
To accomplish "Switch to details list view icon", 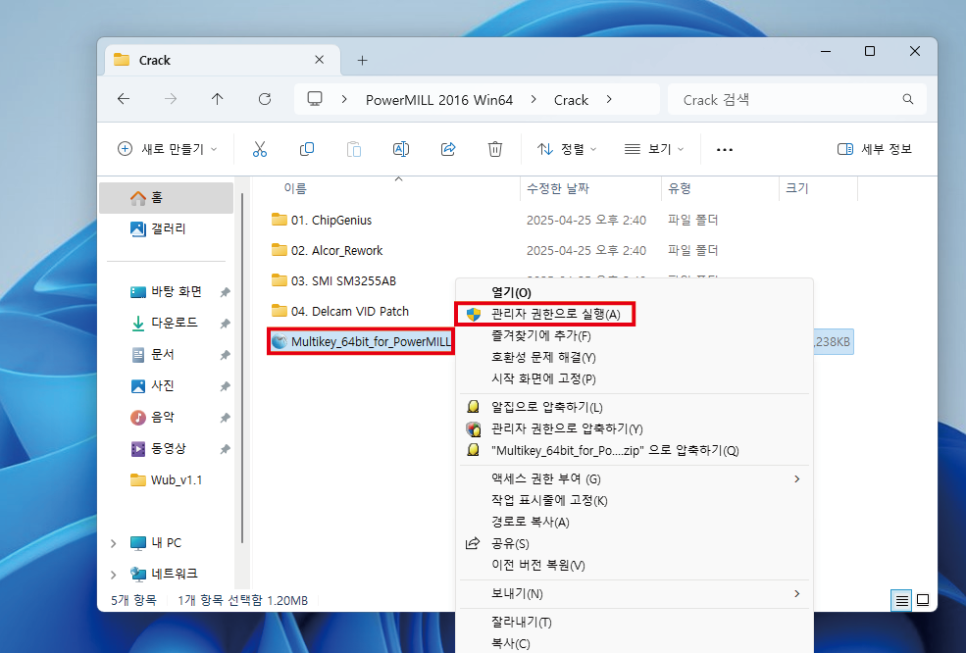I will (901, 600).
